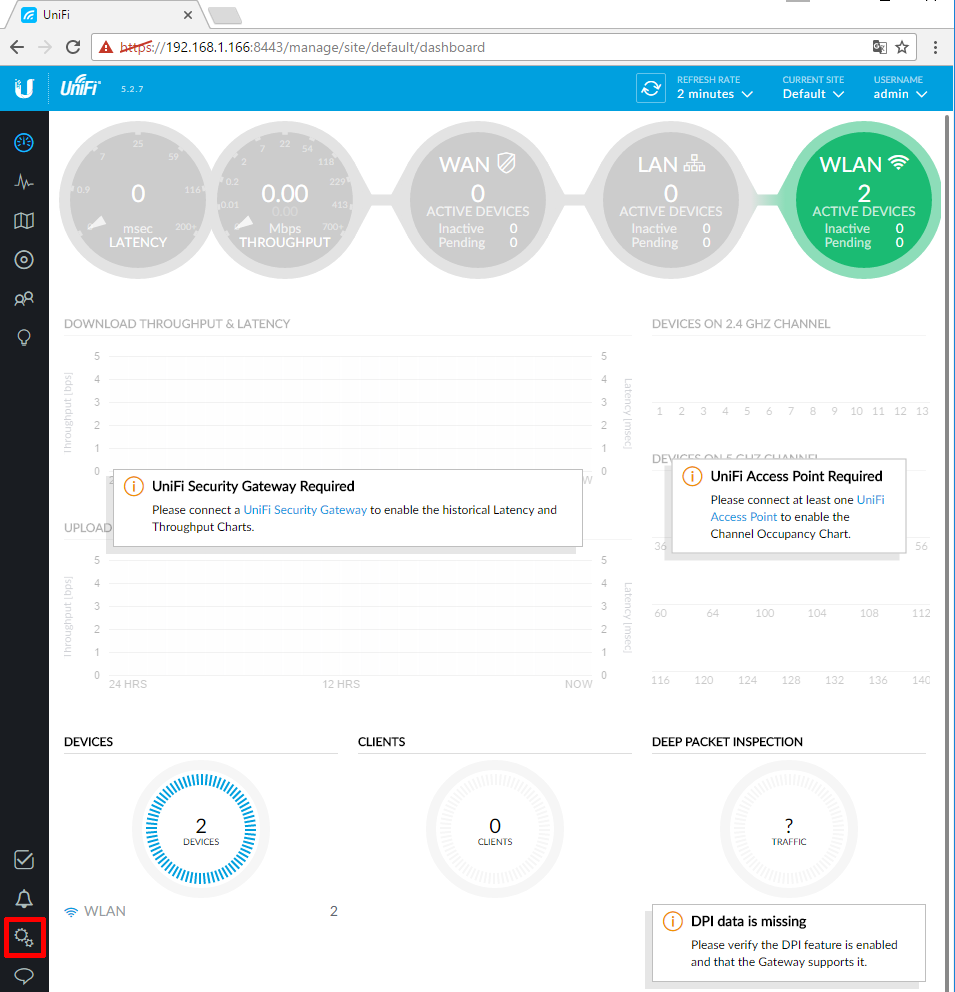Viewport: 955px width, 992px height.
Task: Reload the browser page
Action: pyautogui.click(x=73, y=47)
